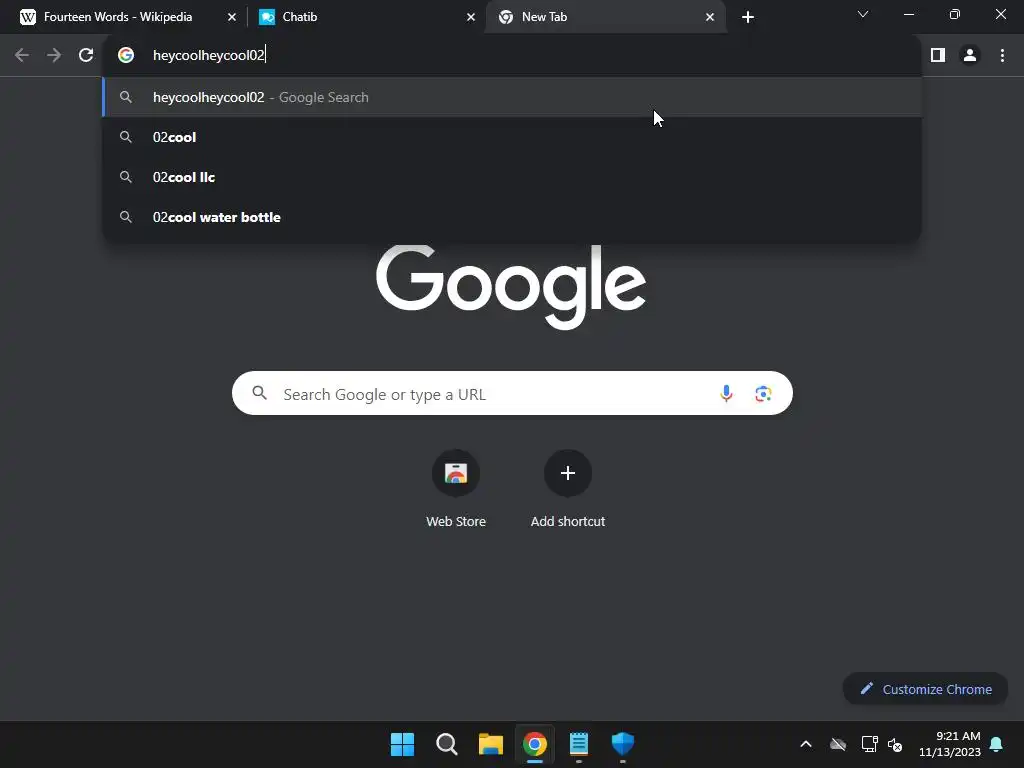Click the Add shortcut button
Viewport: 1024px width, 768px height.
568,488
